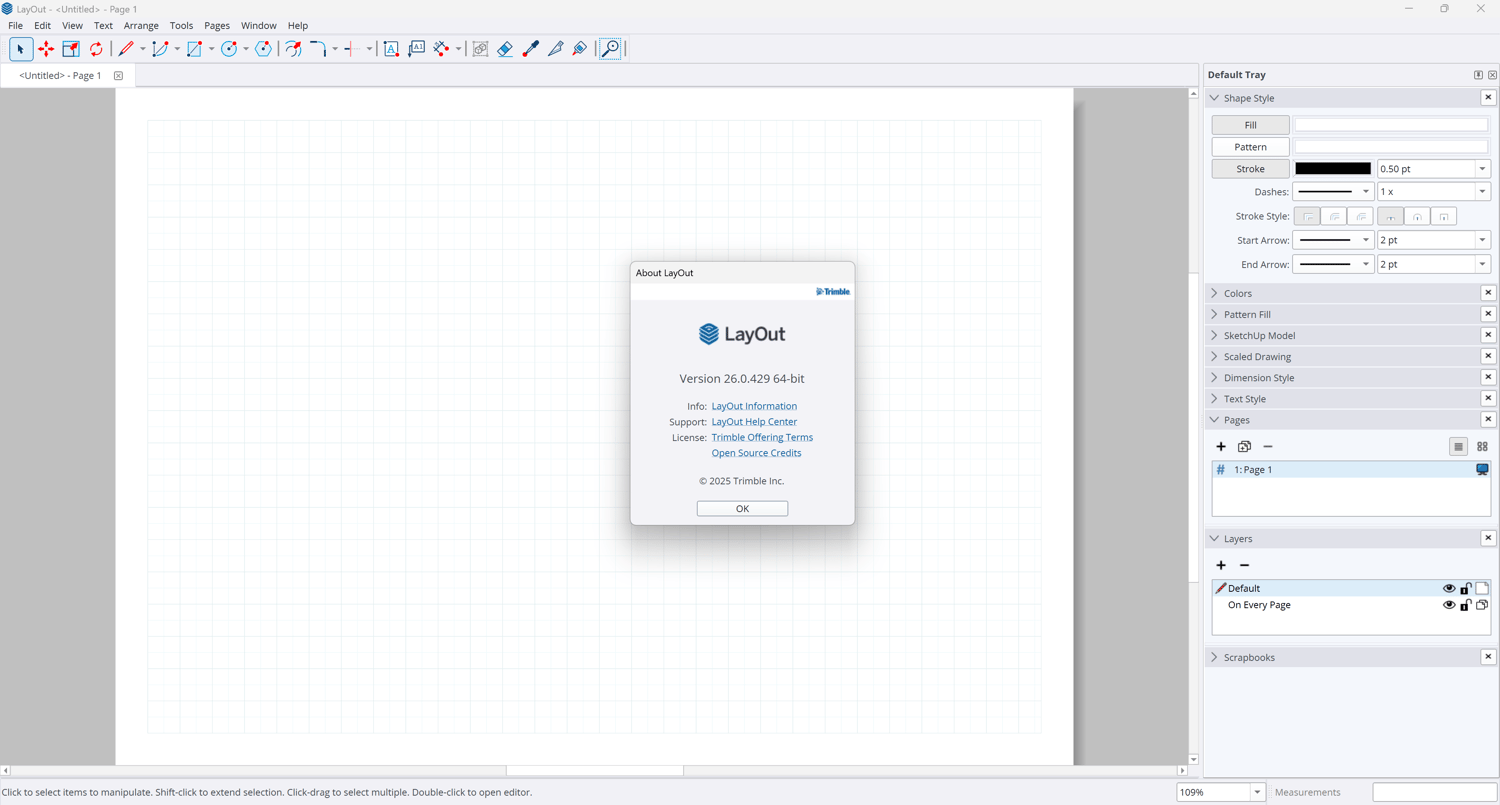
Task: Select the Text tool
Action: pos(391,49)
